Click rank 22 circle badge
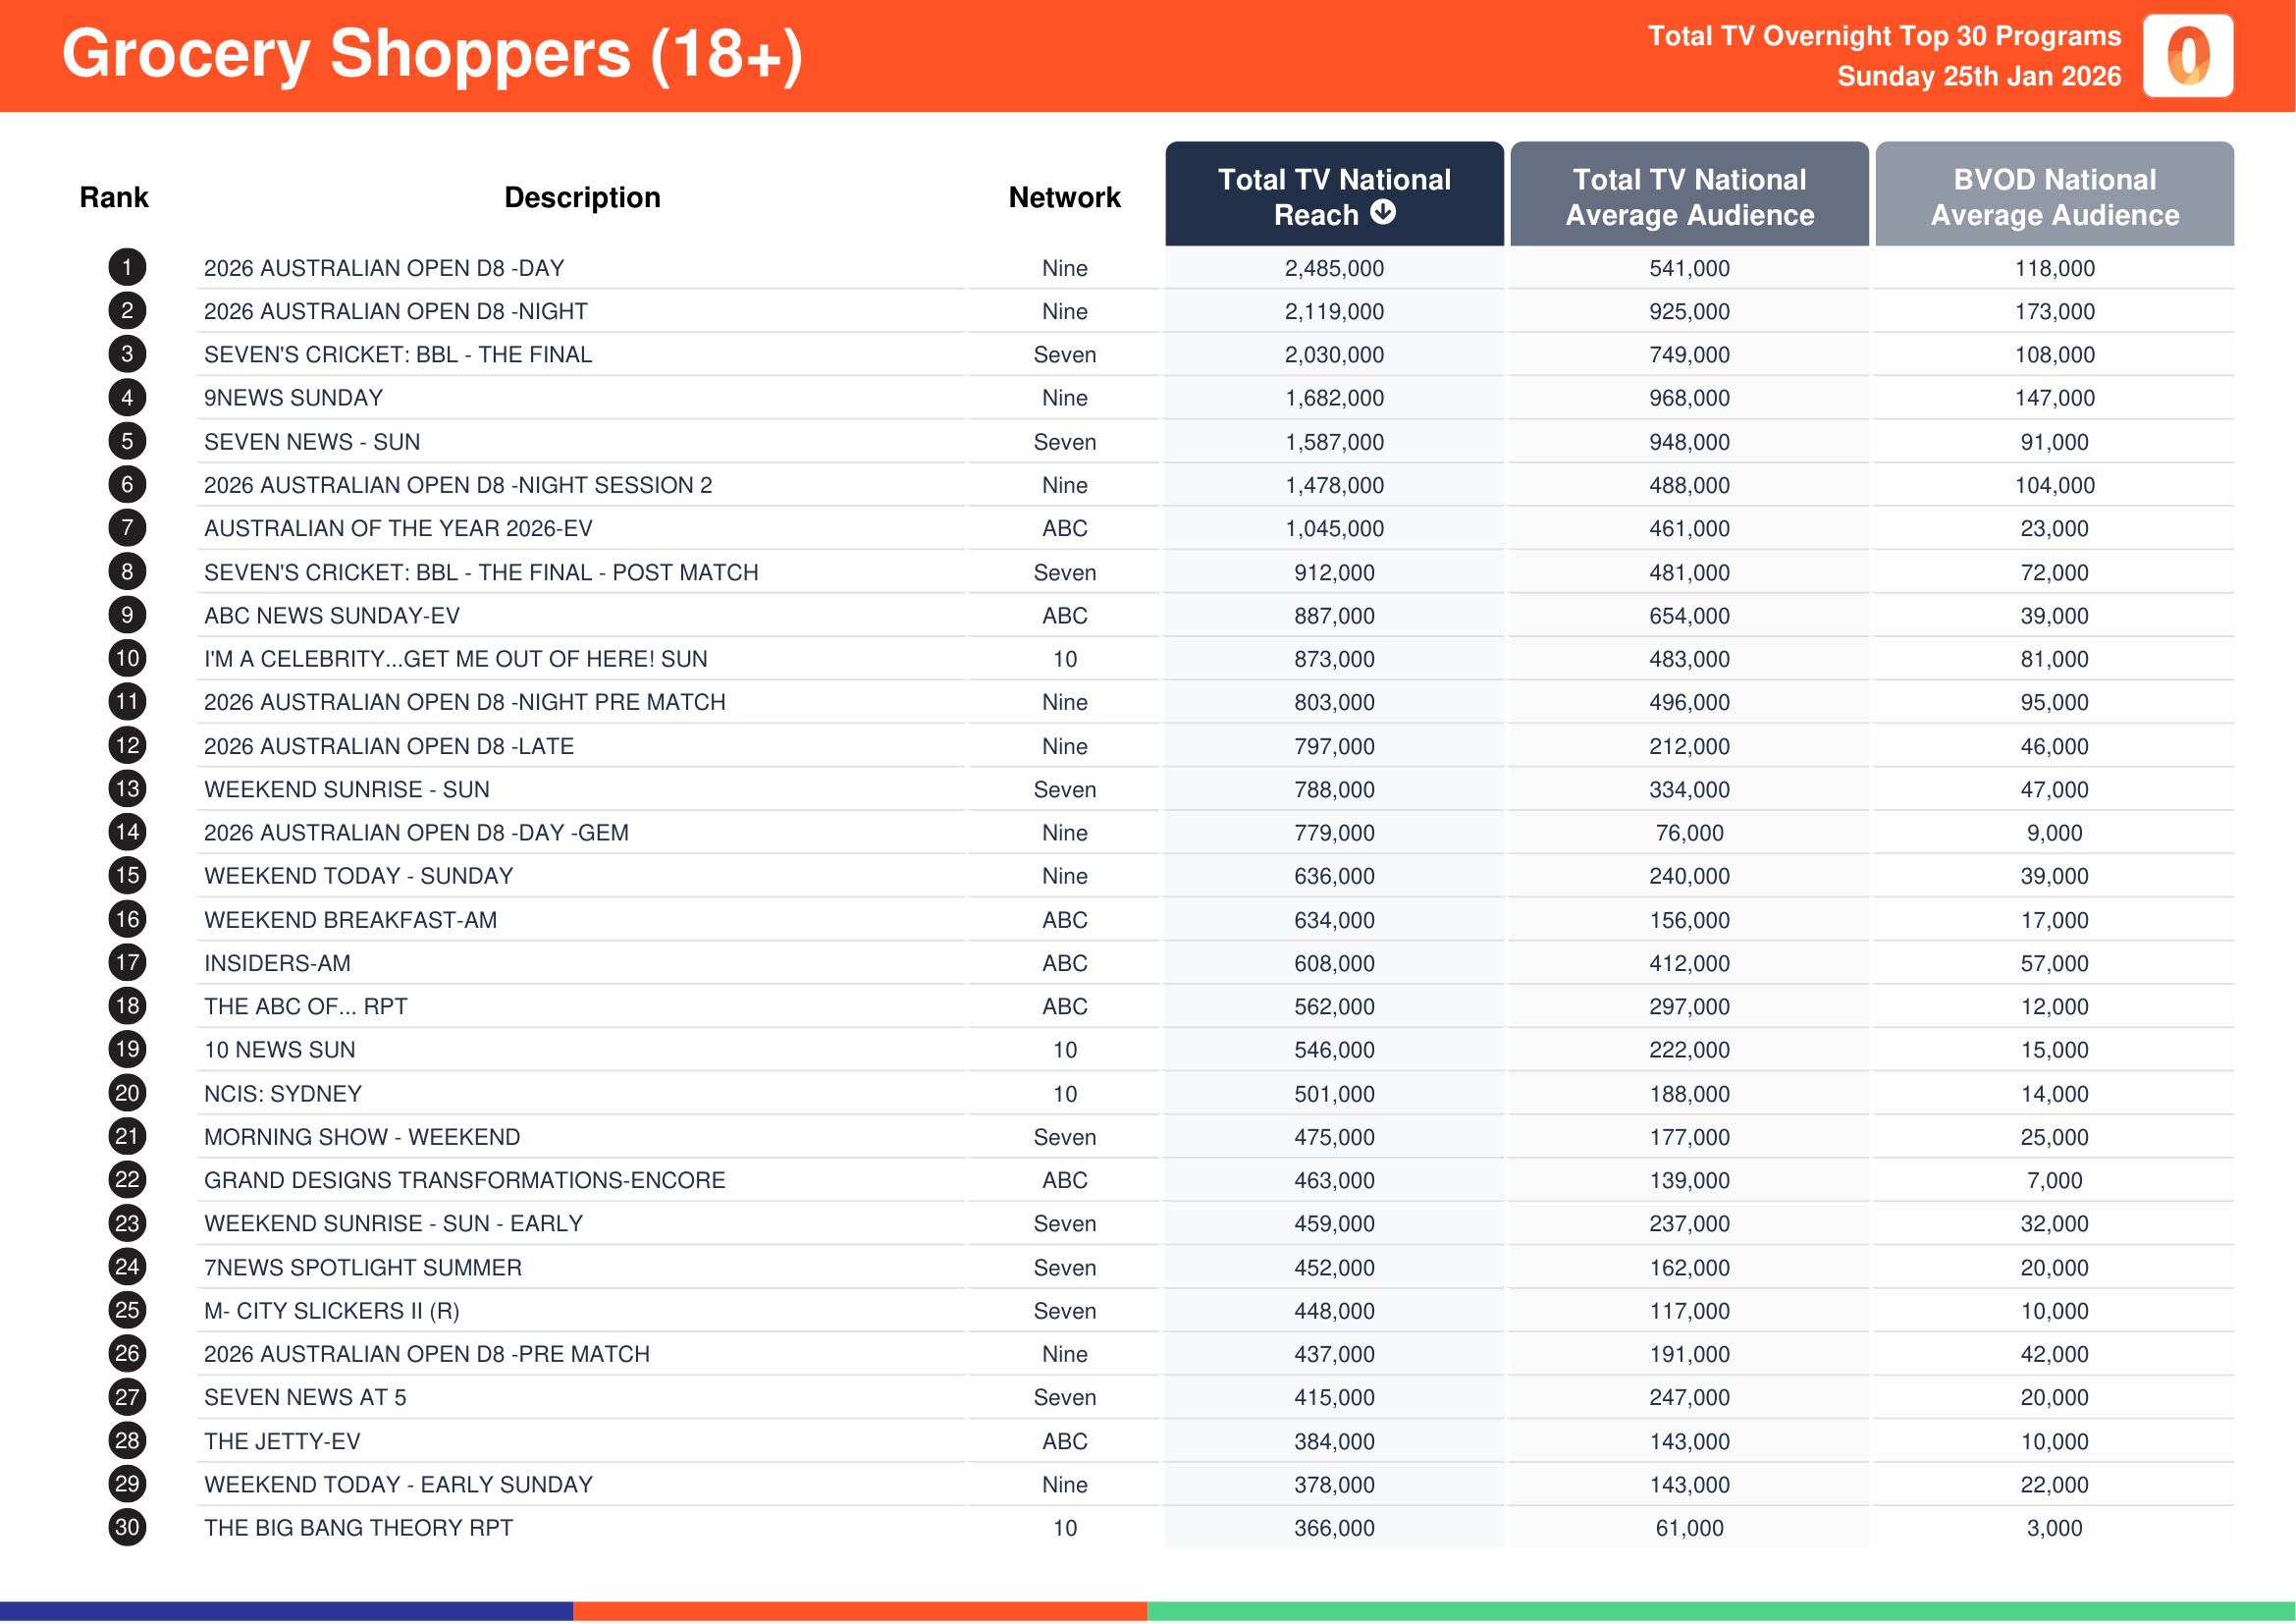This screenshot has width=2296, height=1624. [x=127, y=1180]
